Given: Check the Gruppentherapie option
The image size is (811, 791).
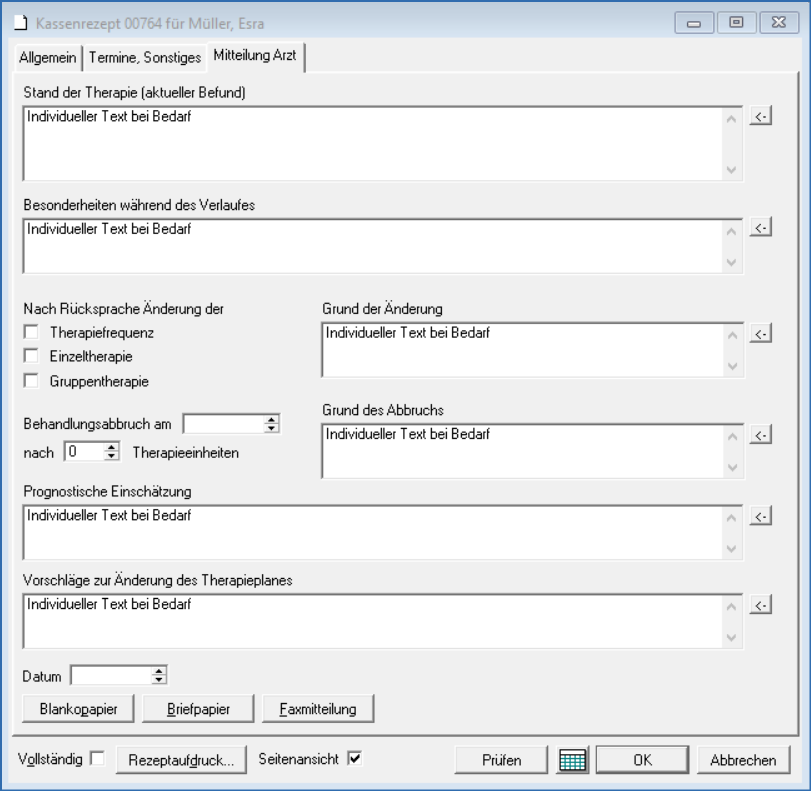Looking at the screenshot, I should tap(31, 380).
